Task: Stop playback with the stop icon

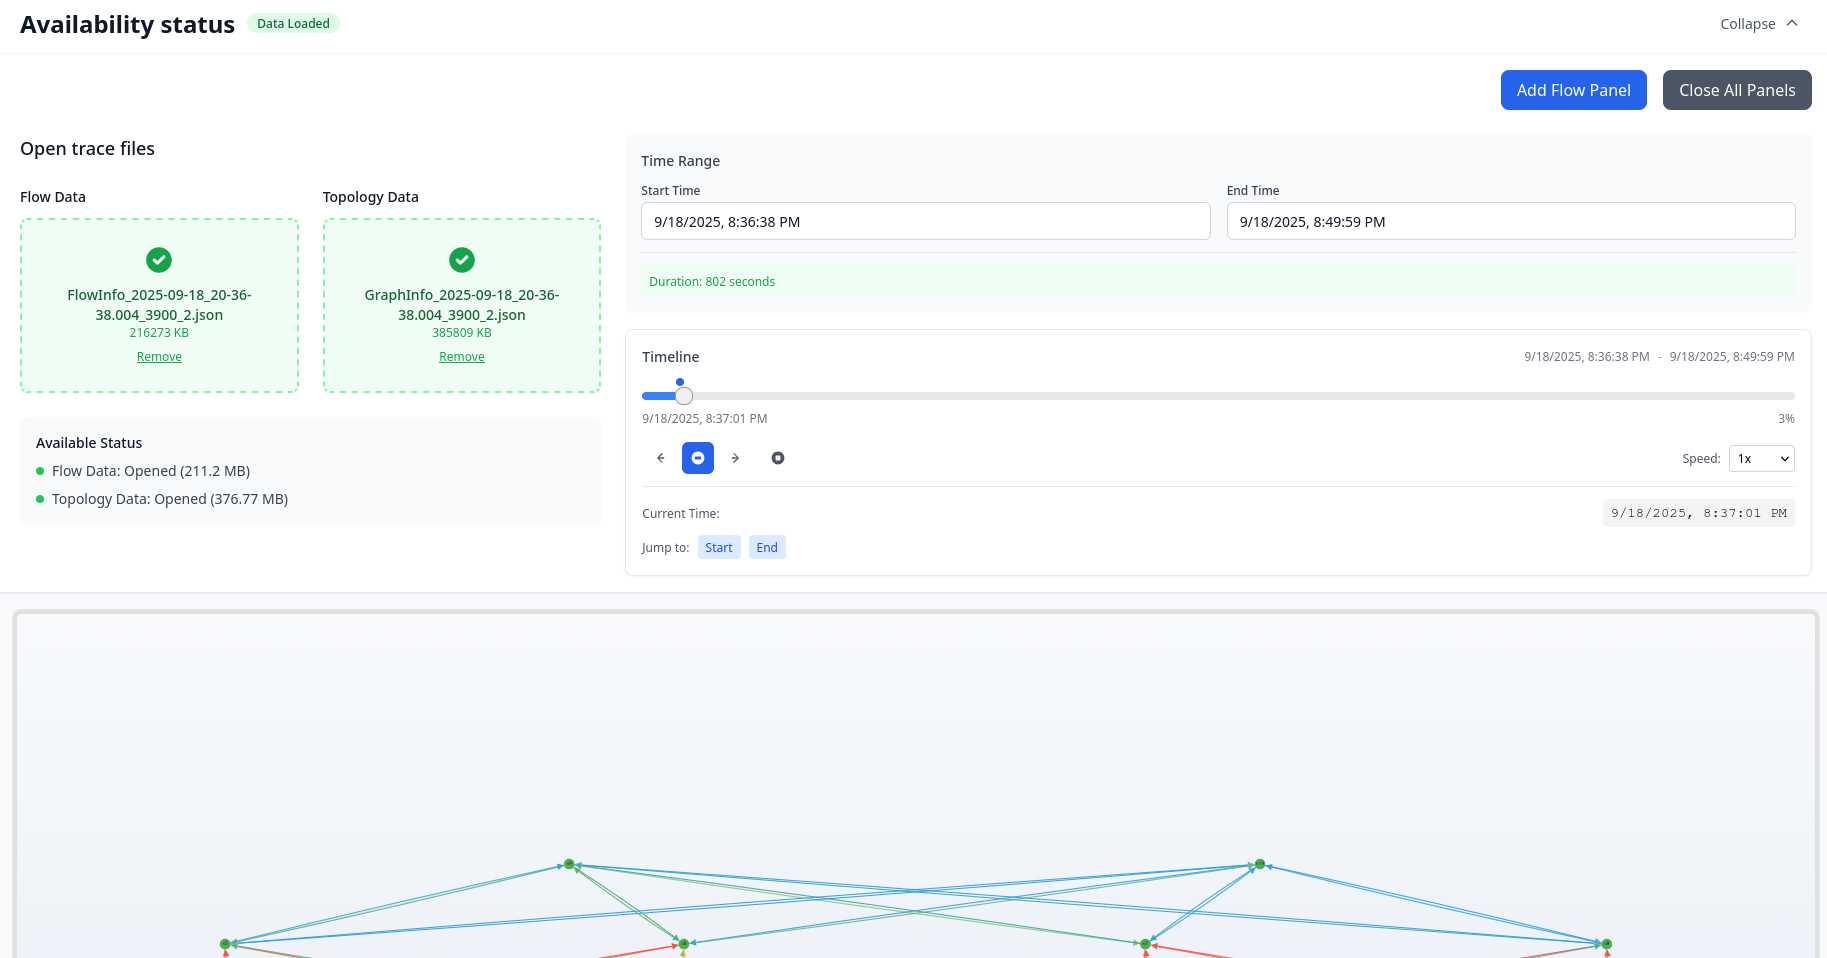Action: (x=778, y=458)
